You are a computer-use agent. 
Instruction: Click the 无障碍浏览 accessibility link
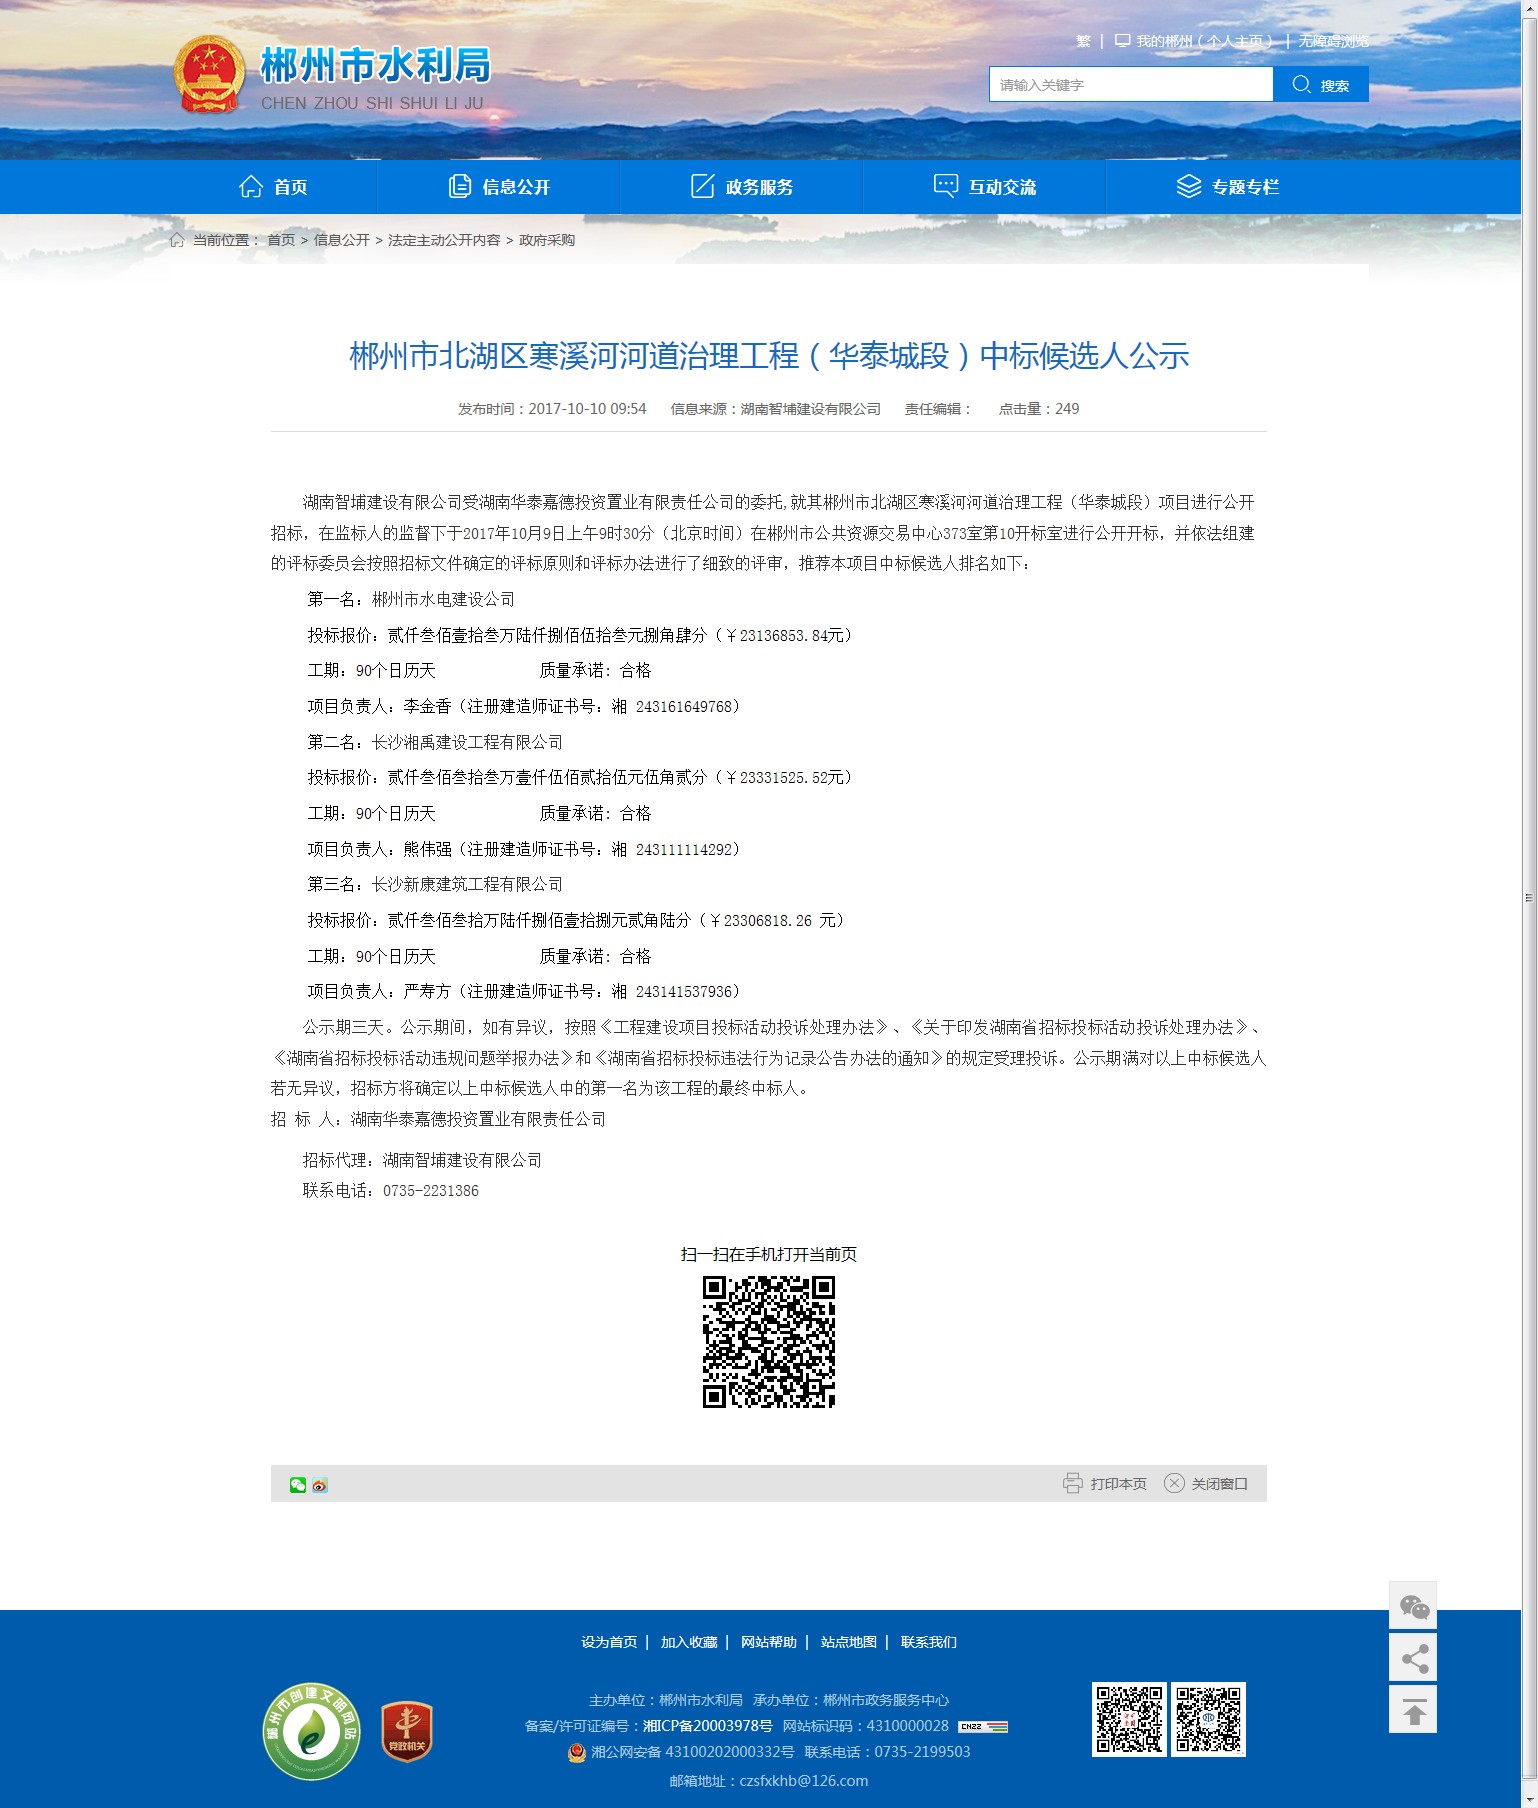[1333, 41]
